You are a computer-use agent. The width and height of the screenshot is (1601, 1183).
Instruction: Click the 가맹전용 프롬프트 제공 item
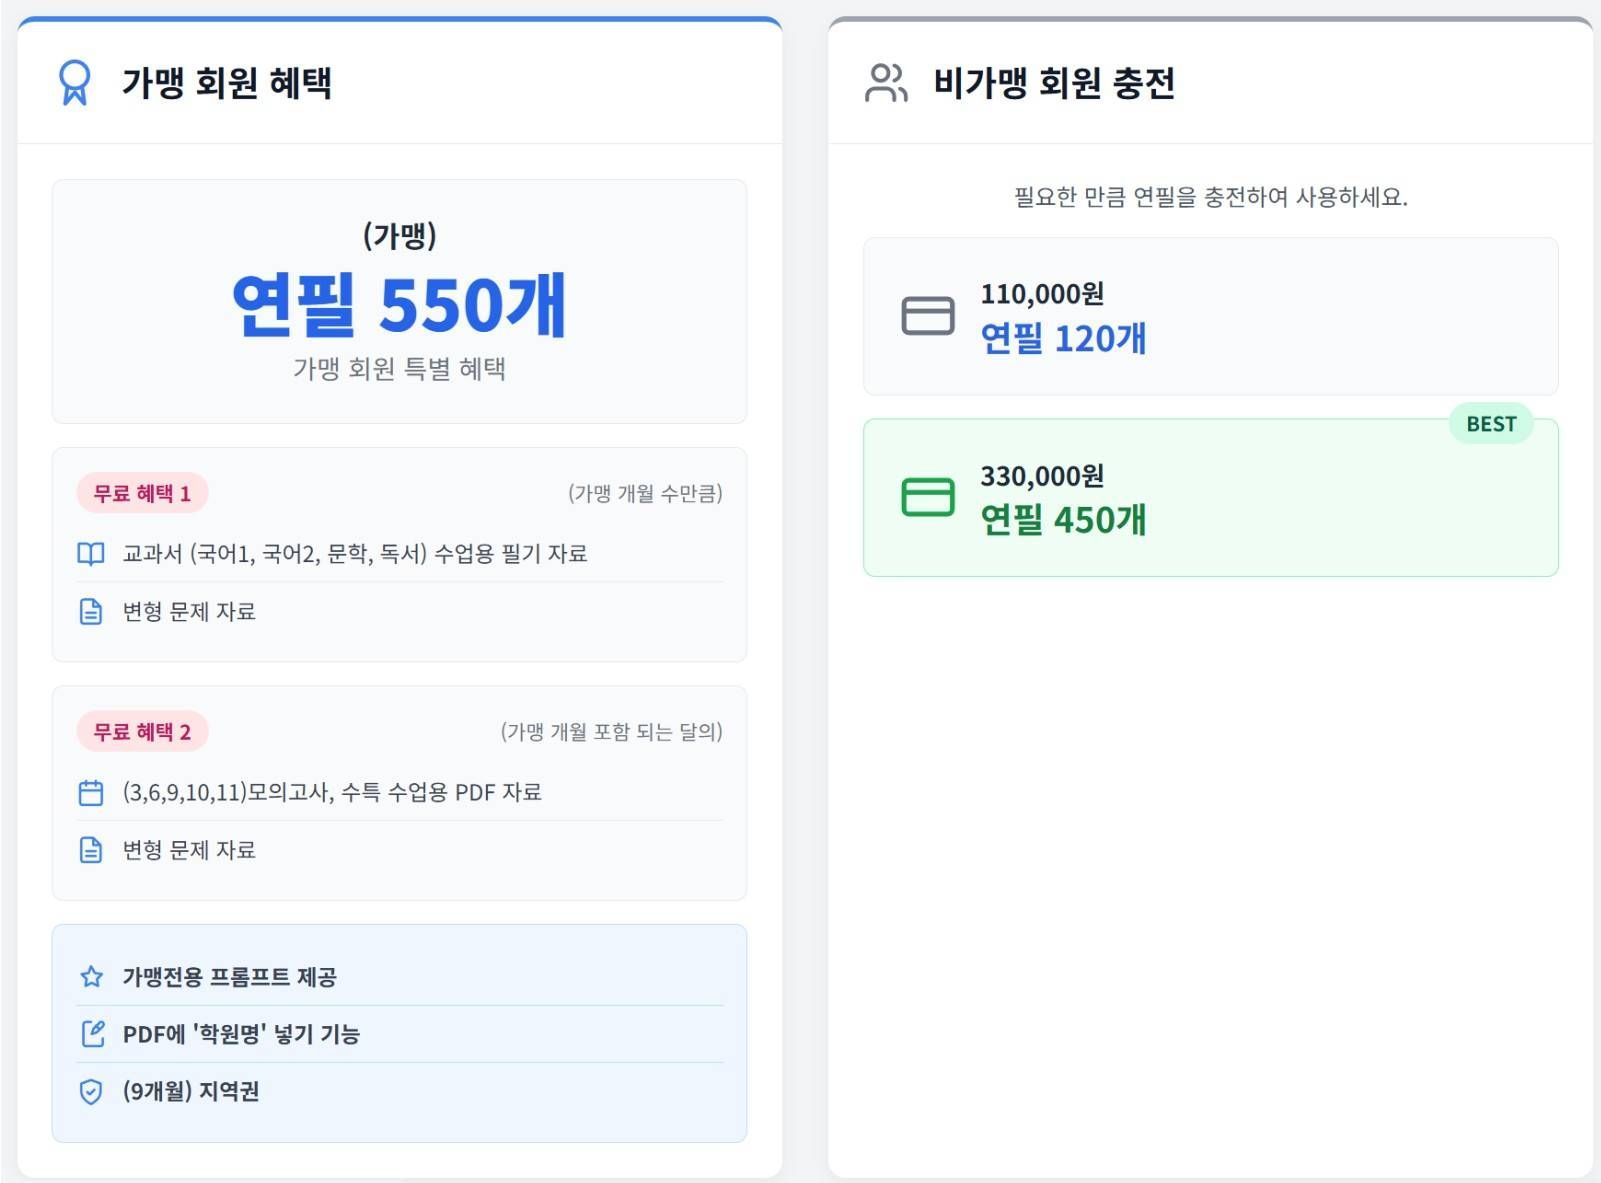229,977
